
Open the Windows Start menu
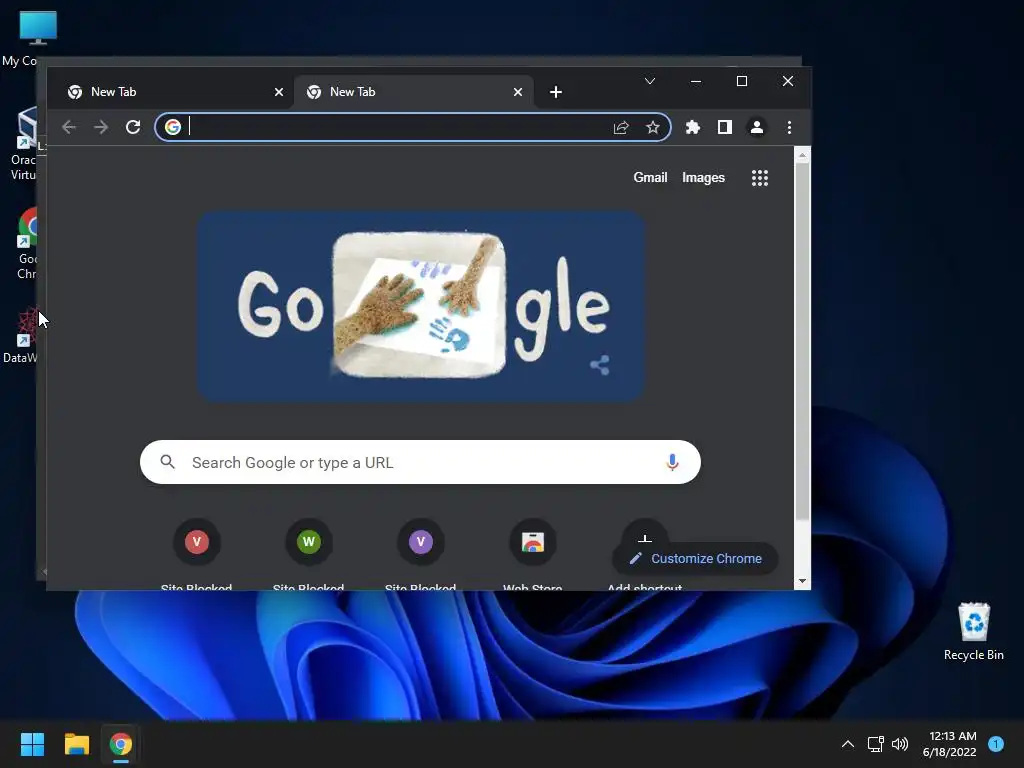(32, 744)
